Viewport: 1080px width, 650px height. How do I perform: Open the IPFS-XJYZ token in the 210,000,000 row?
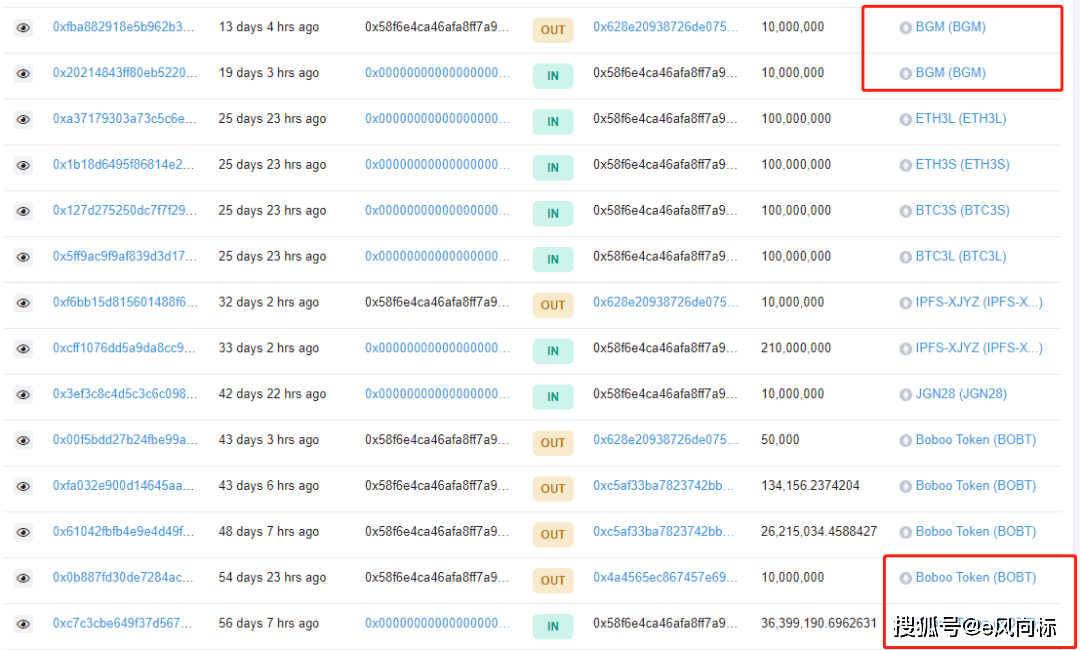[x=979, y=348]
